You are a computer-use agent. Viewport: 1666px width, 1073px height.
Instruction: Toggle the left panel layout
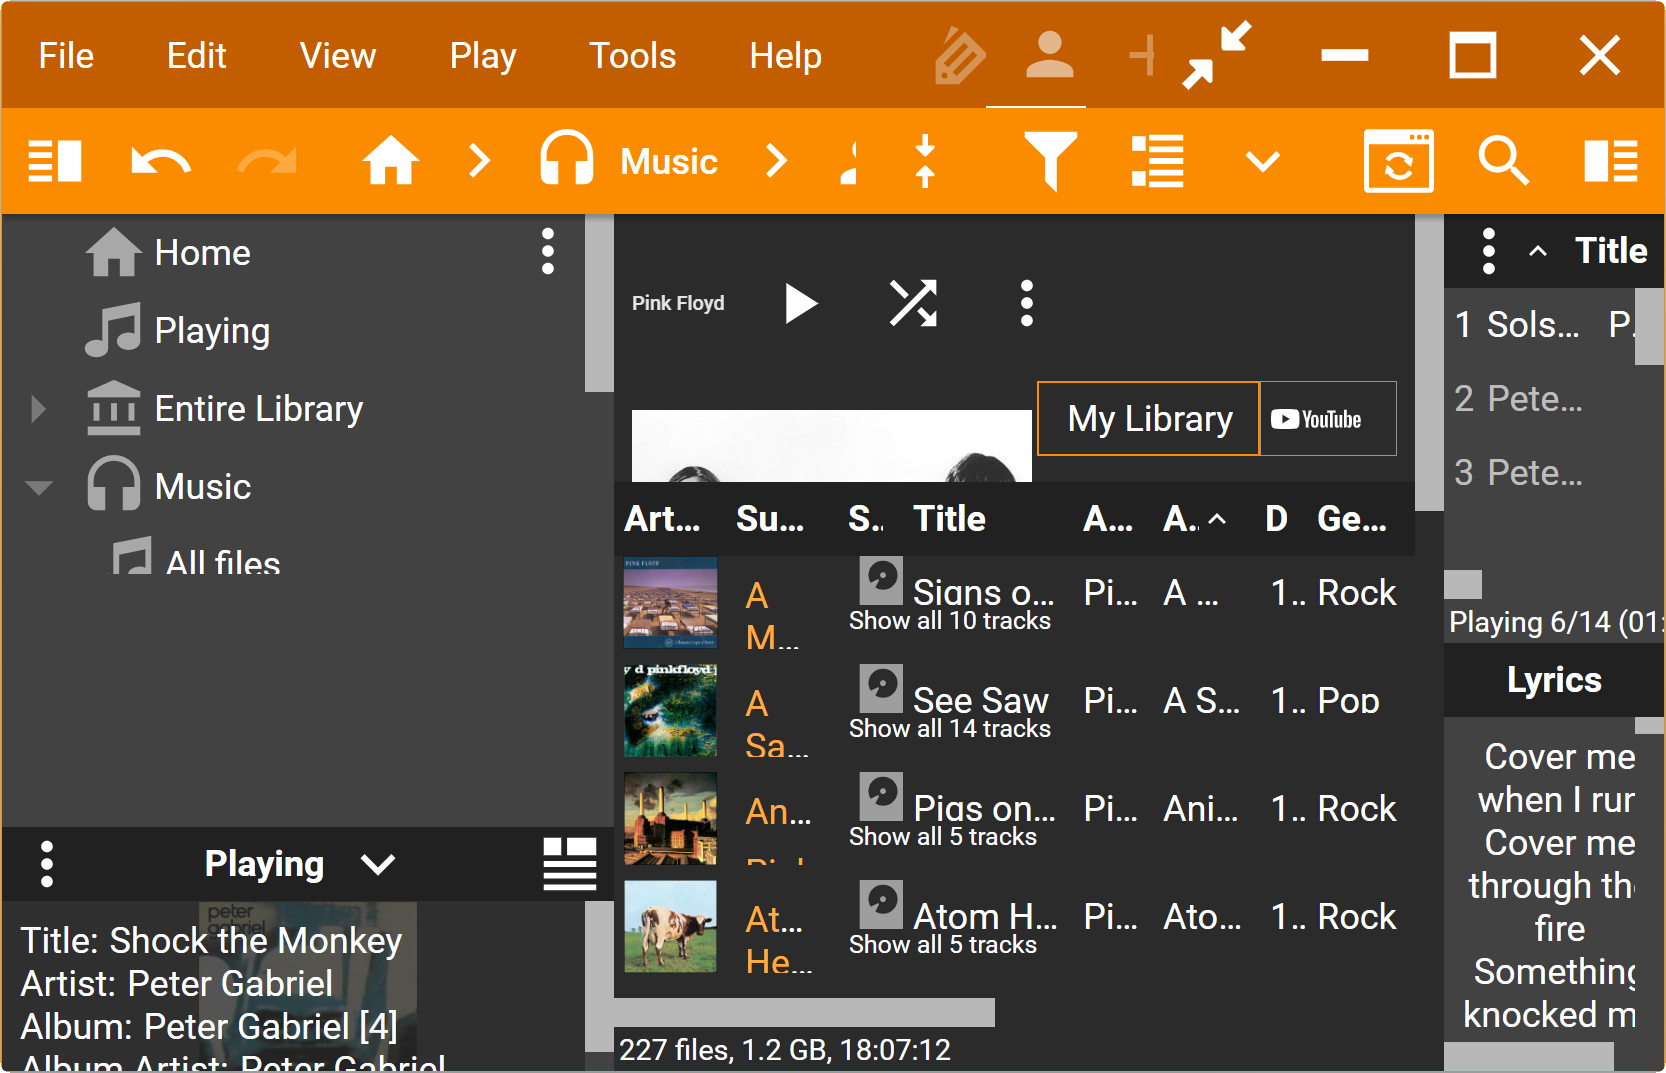(55, 161)
